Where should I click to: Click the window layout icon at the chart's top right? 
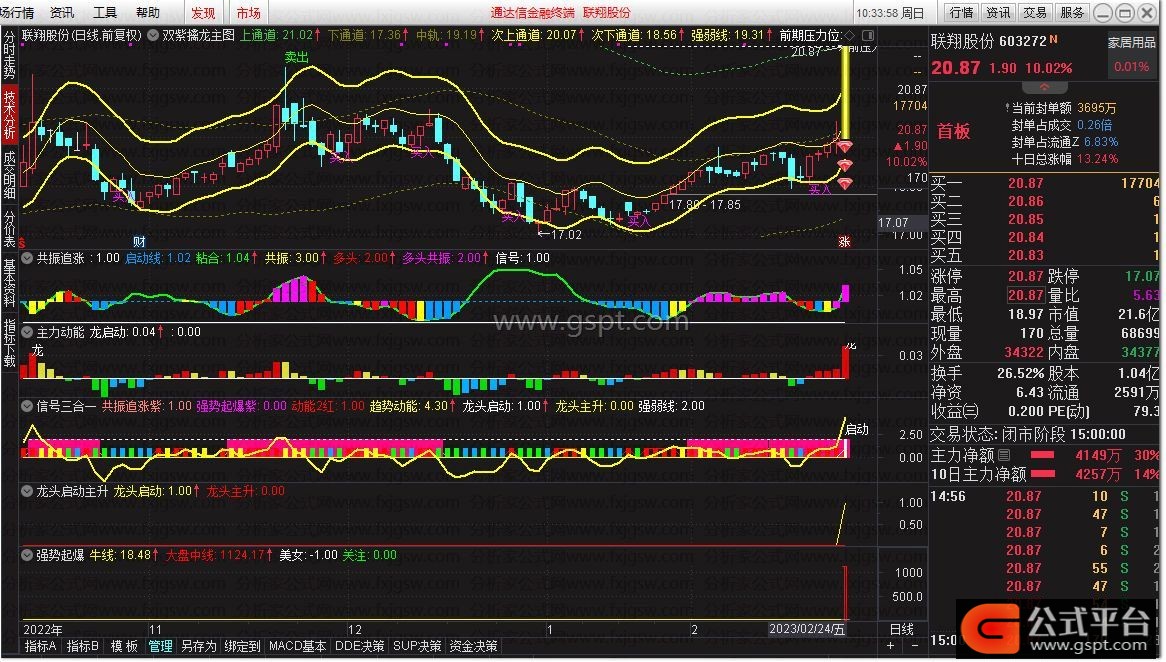click(868, 35)
